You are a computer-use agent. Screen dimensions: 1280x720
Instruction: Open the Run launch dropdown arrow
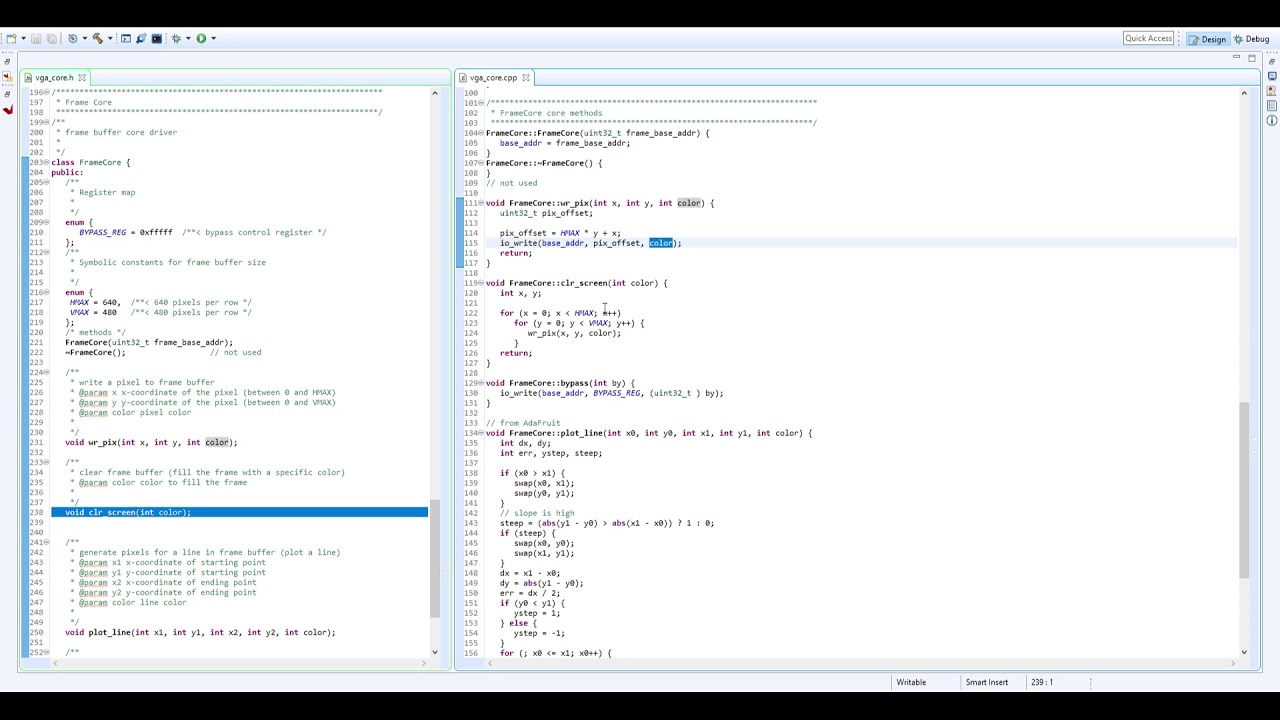pos(214,38)
